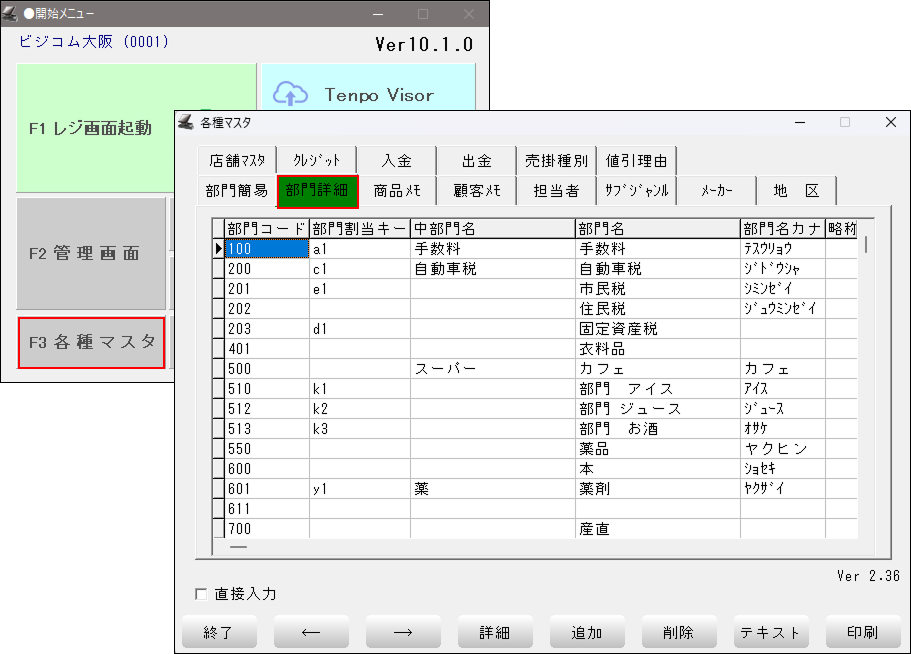Open the クレジット tab
This screenshot has width=911, height=654.
click(x=317, y=160)
